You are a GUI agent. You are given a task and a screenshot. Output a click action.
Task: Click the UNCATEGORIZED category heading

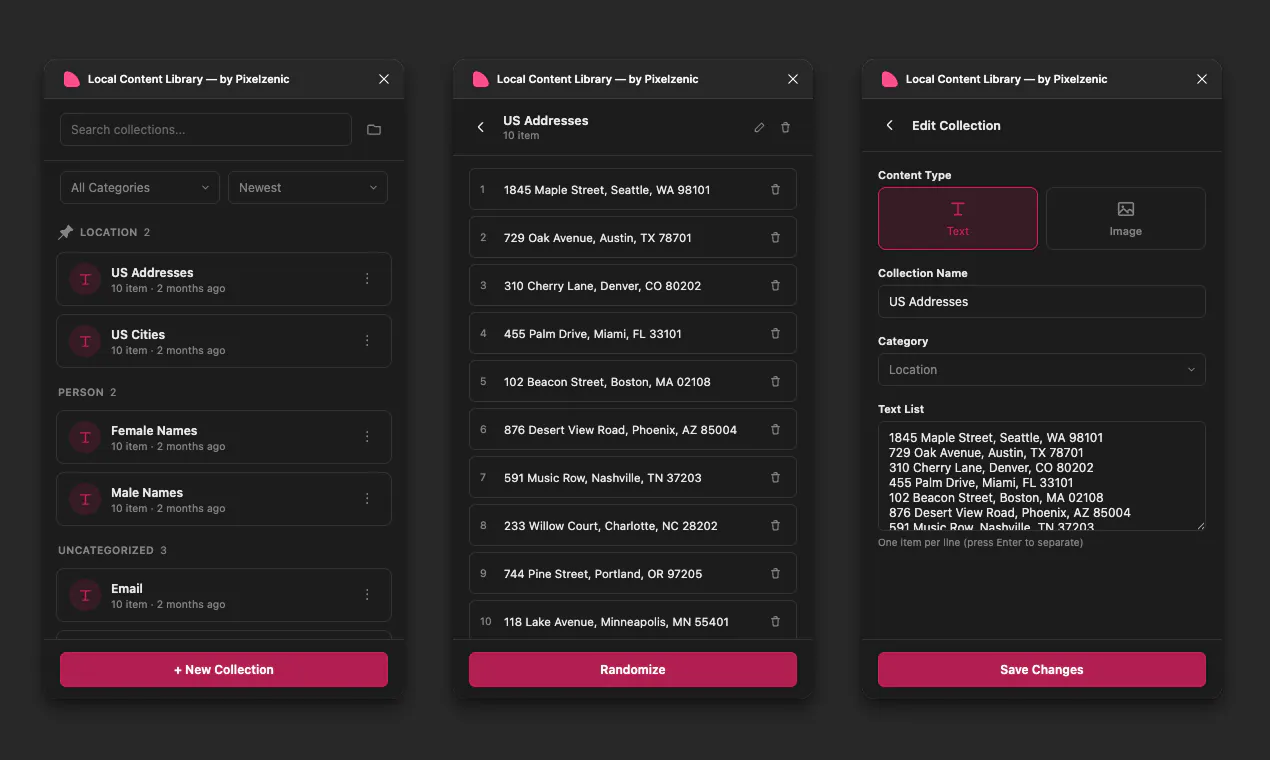[x=106, y=550]
